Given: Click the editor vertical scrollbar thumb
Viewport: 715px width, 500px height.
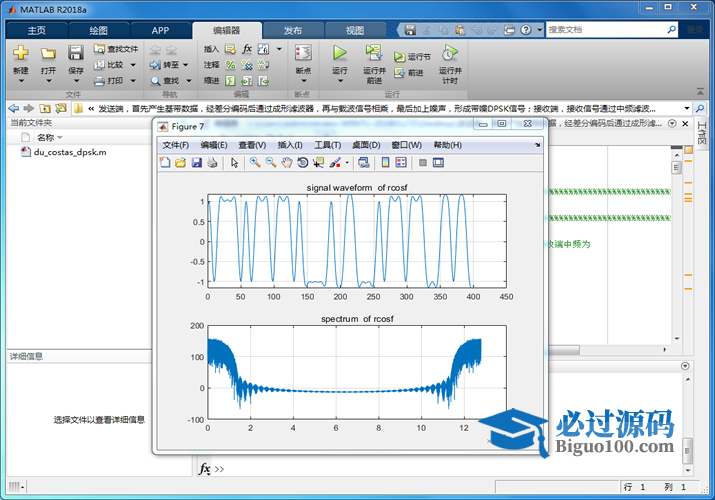Looking at the screenshot, I should [676, 168].
